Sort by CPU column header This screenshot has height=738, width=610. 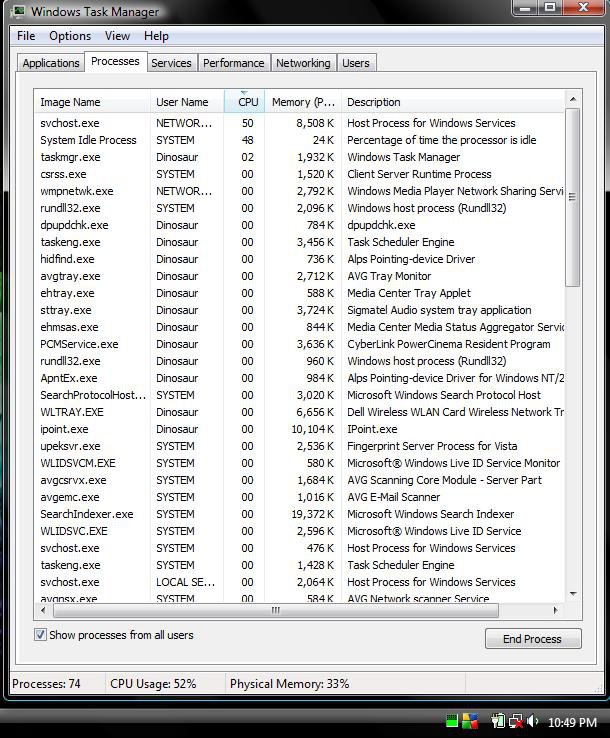[x=245, y=102]
